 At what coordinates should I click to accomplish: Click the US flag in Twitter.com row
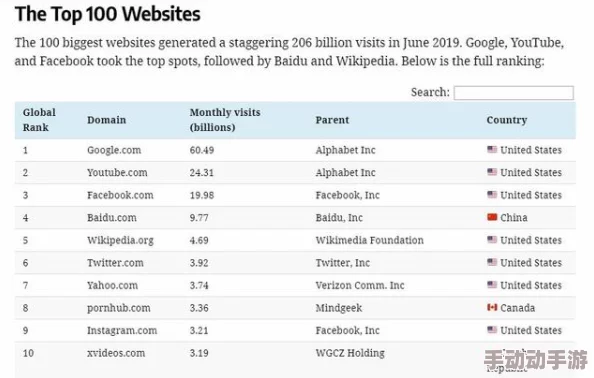492,262
